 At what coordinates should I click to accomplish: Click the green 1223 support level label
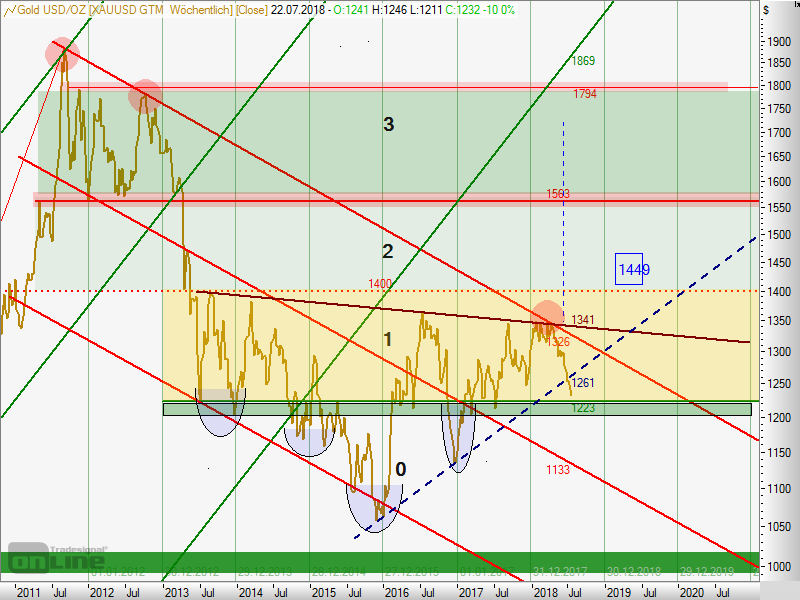coord(585,409)
